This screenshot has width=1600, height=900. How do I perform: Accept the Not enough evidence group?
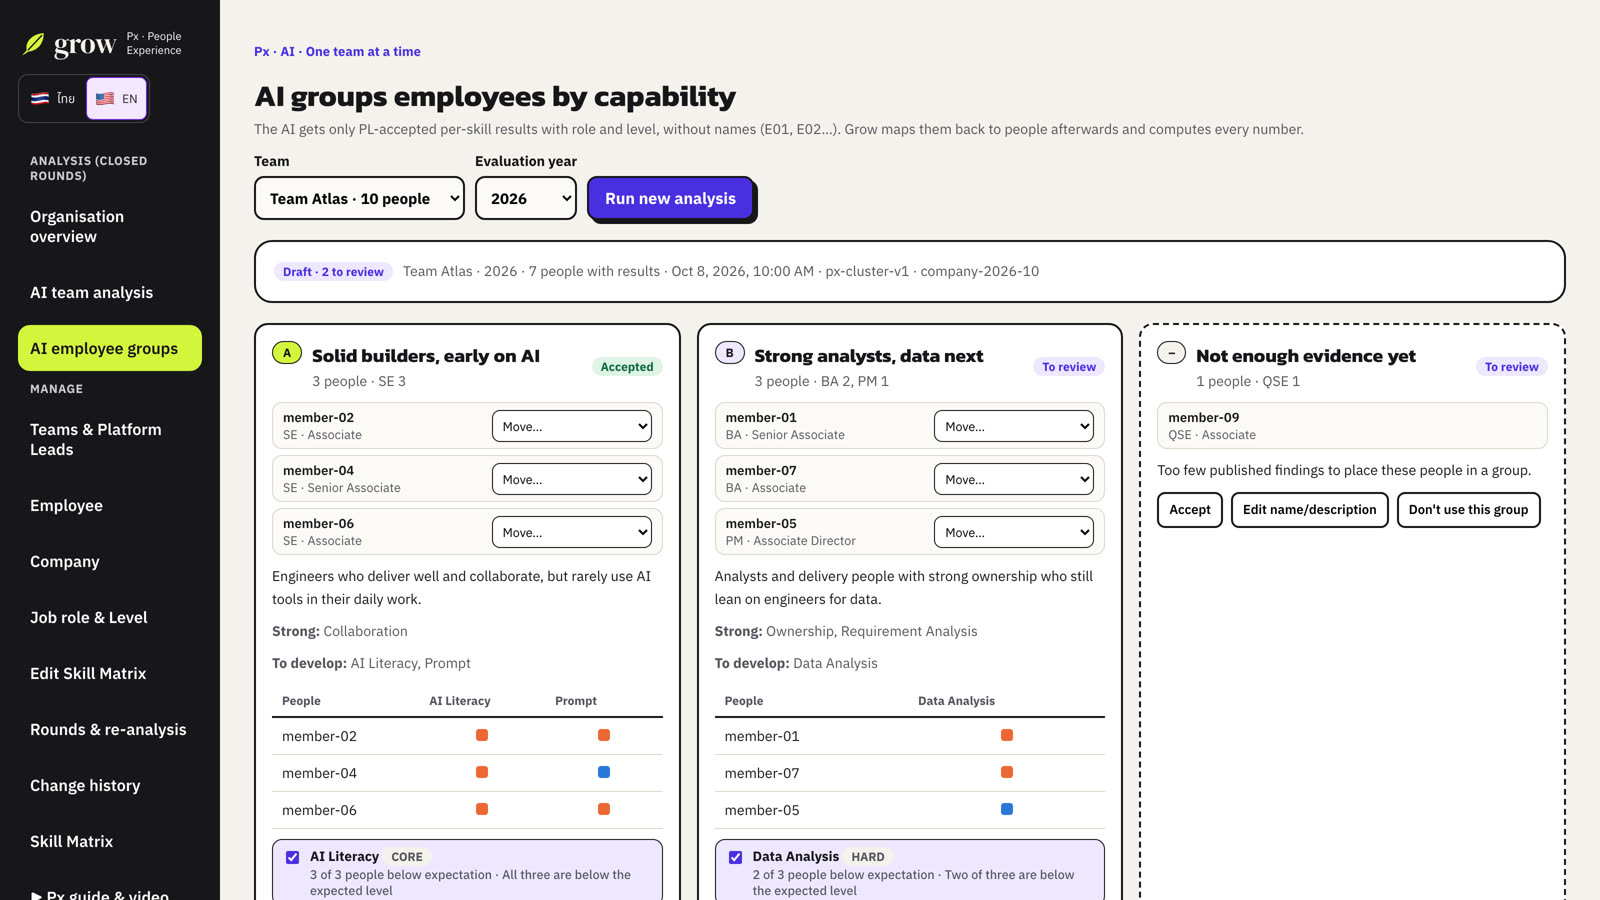tap(1190, 509)
